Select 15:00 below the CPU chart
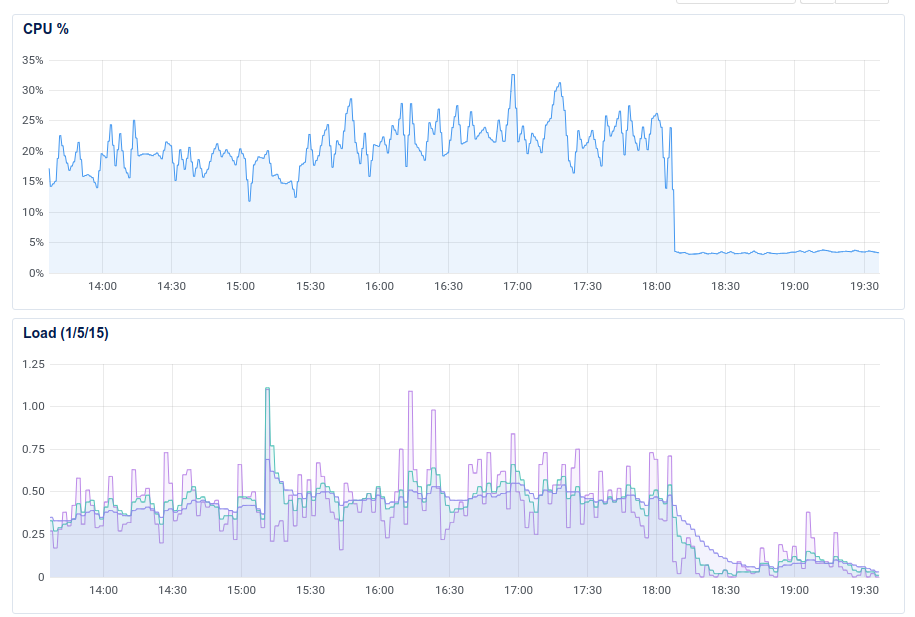915x617 pixels. 240,287
